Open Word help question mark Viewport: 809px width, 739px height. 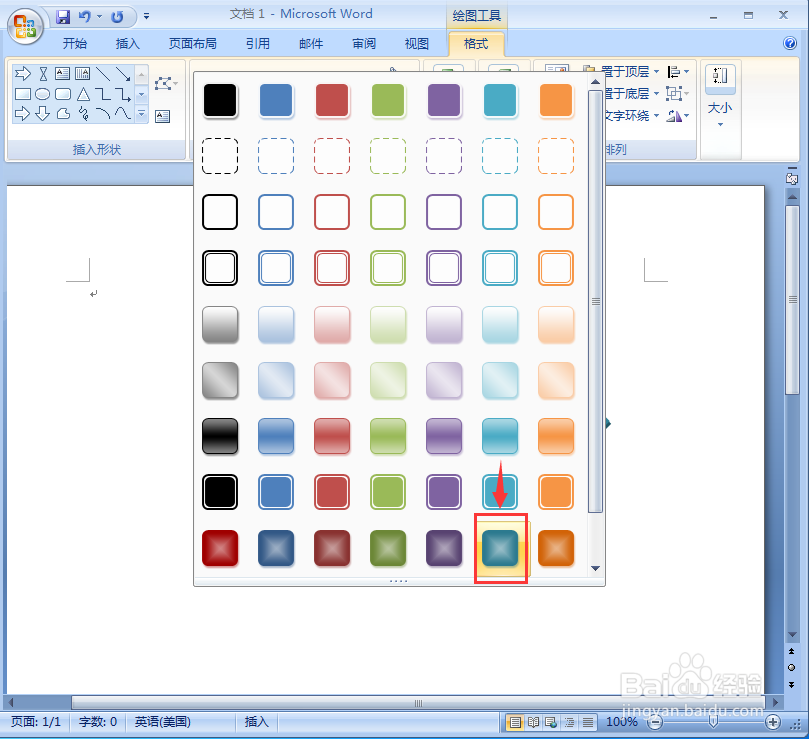(790, 43)
